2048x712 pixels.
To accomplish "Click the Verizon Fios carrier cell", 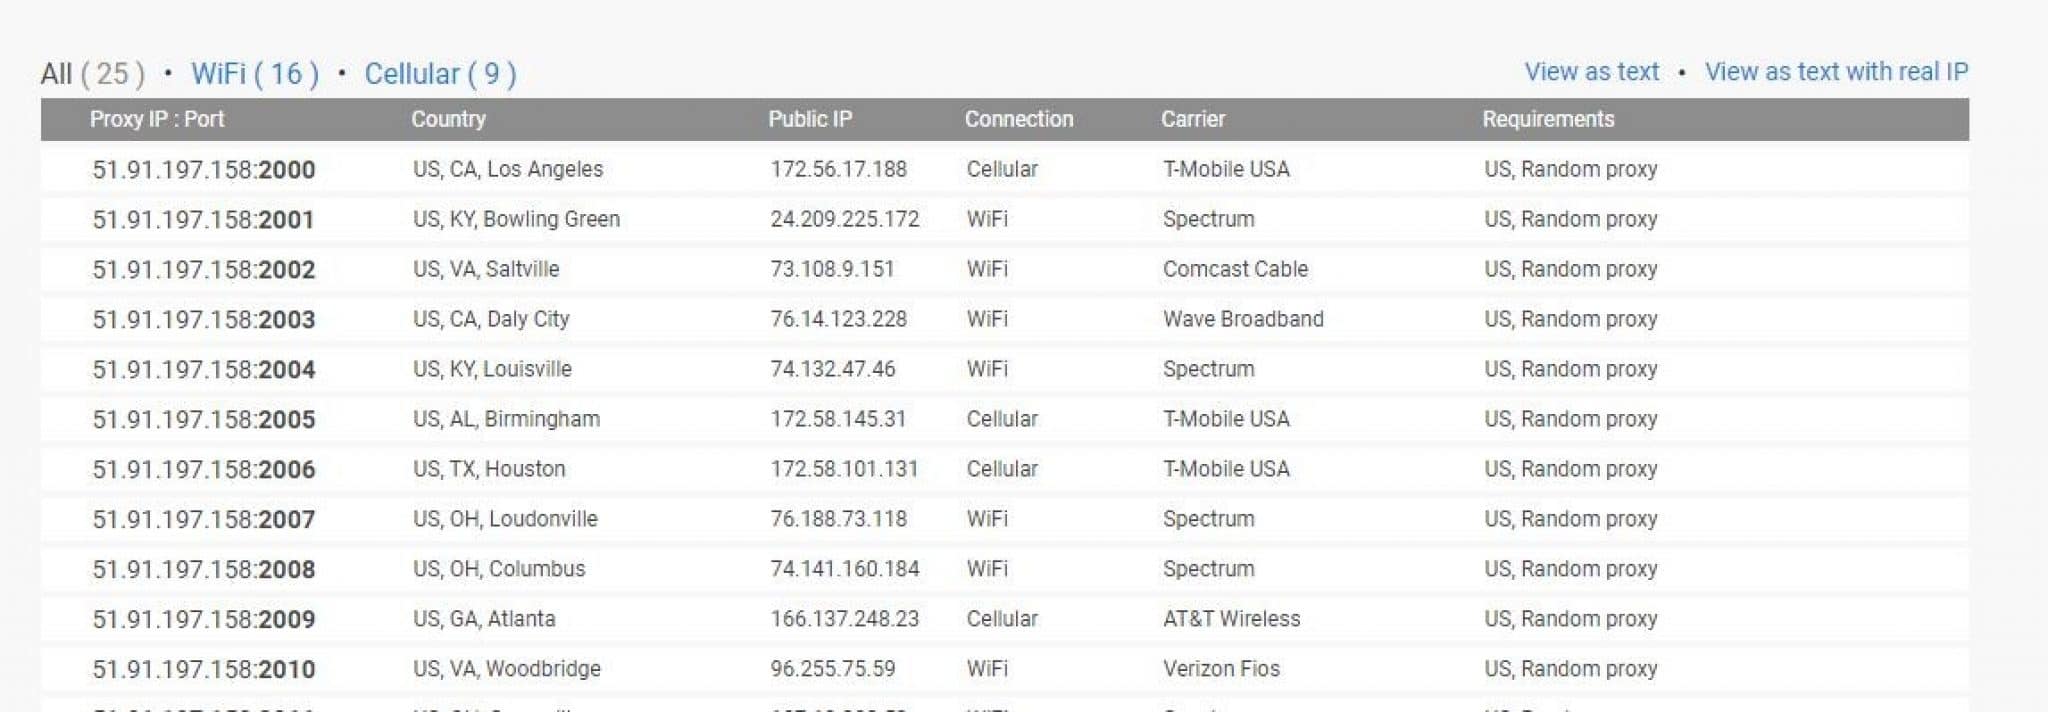I will click(x=1221, y=669).
